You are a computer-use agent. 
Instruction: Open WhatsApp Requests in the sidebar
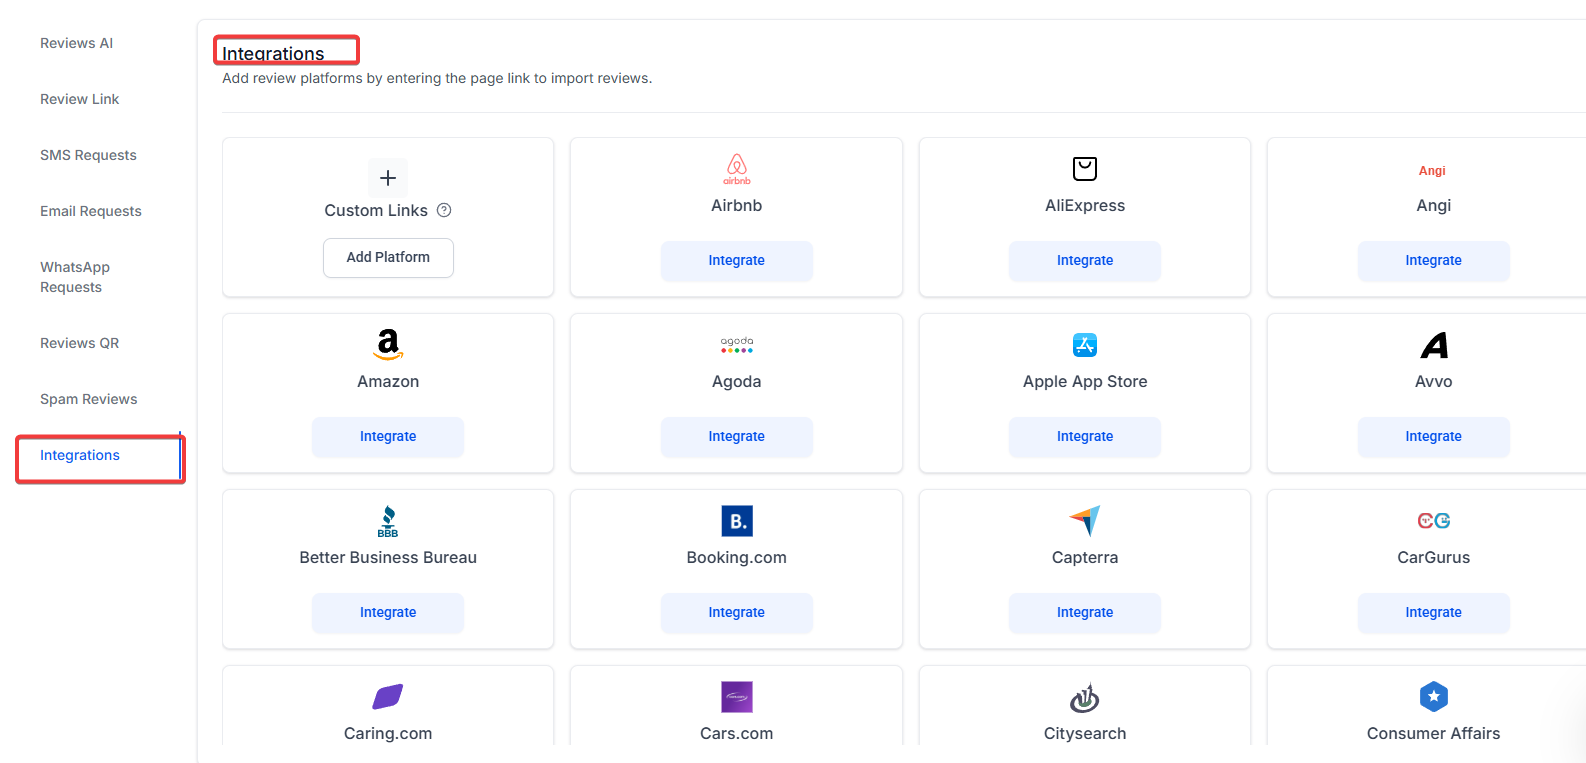pyautogui.click(x=75, y=277)
